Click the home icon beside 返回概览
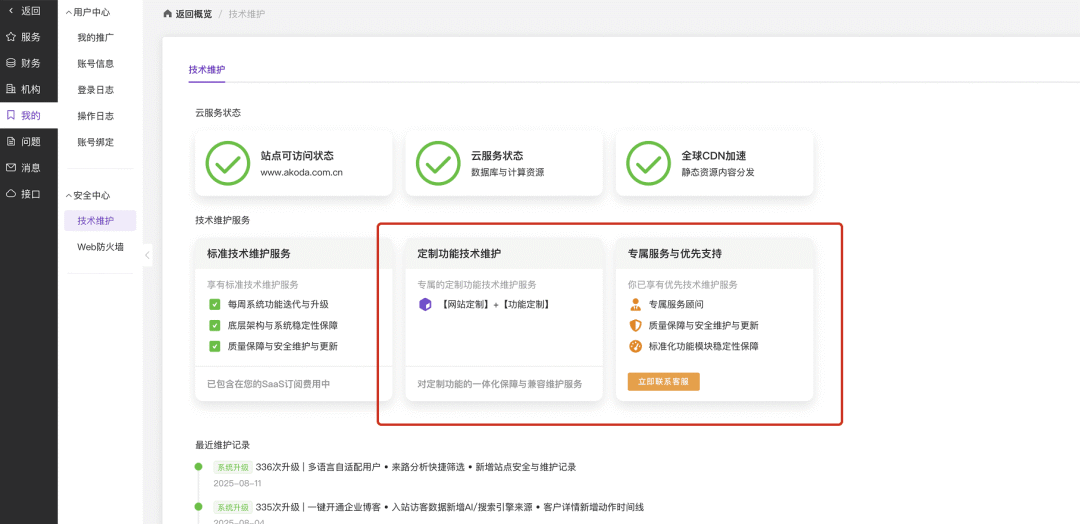The image size is (1080, 524). 167,14
